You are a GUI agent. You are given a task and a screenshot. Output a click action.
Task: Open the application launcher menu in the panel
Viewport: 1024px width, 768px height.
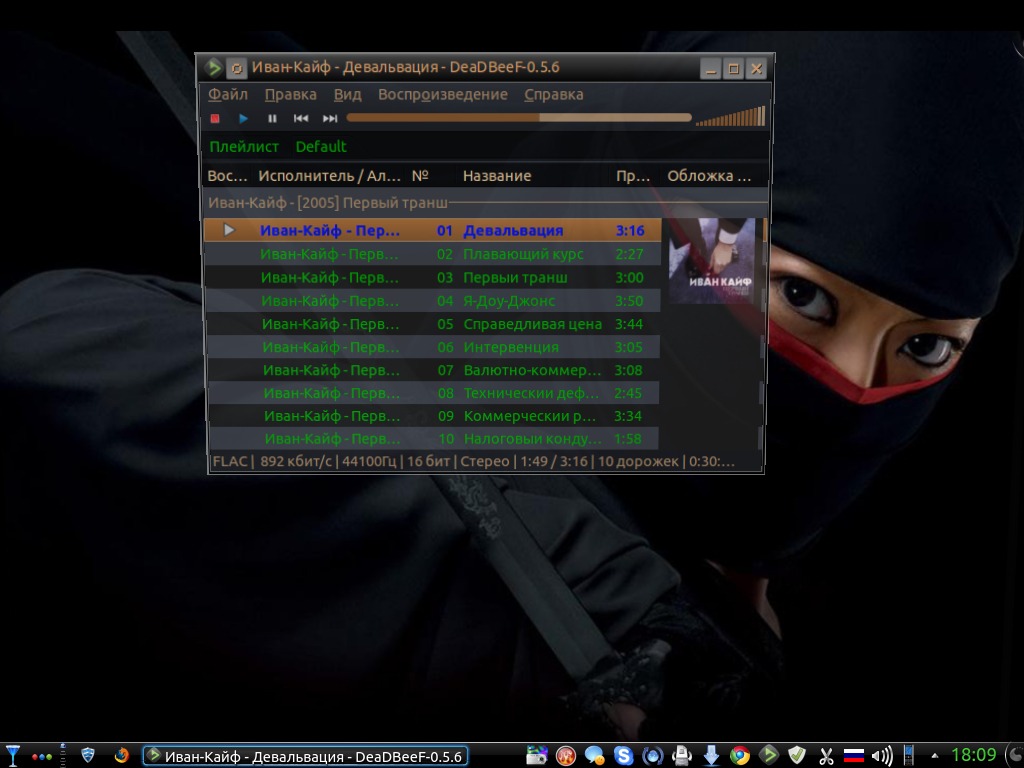pyautogui.click(x=12, y=756)
